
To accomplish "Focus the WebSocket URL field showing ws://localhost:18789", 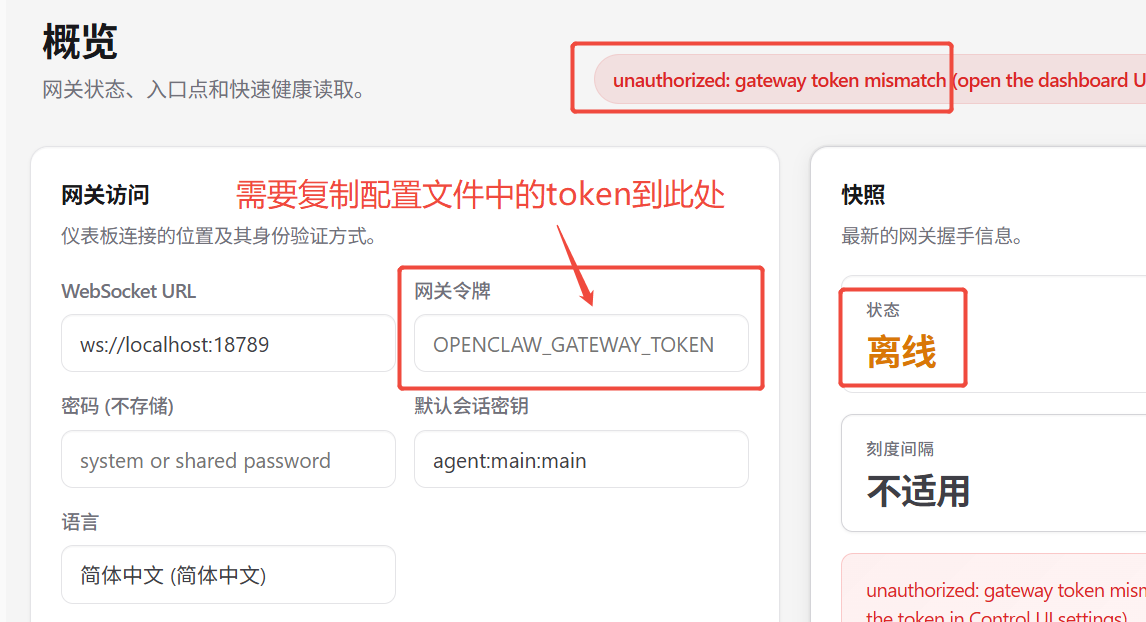I will (x=228, y=344).
